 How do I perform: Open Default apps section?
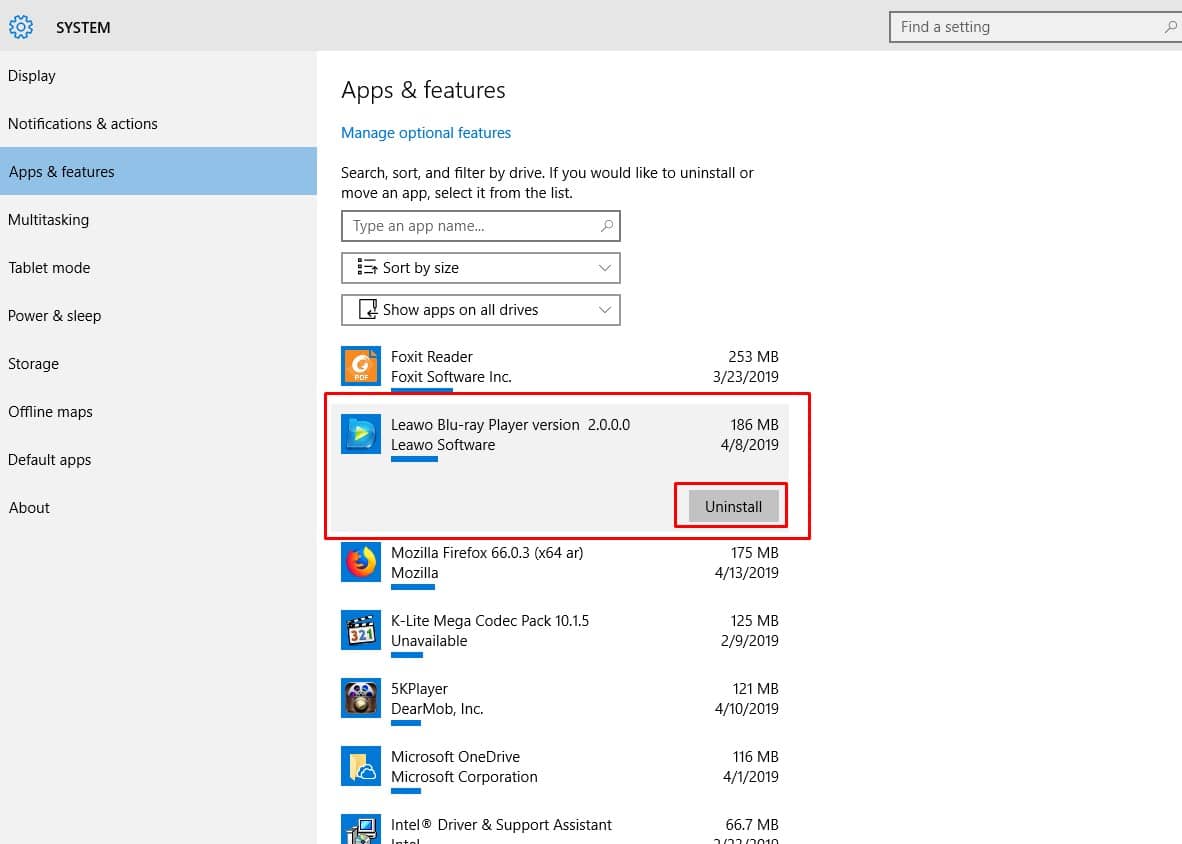click(x=50, y=460)
